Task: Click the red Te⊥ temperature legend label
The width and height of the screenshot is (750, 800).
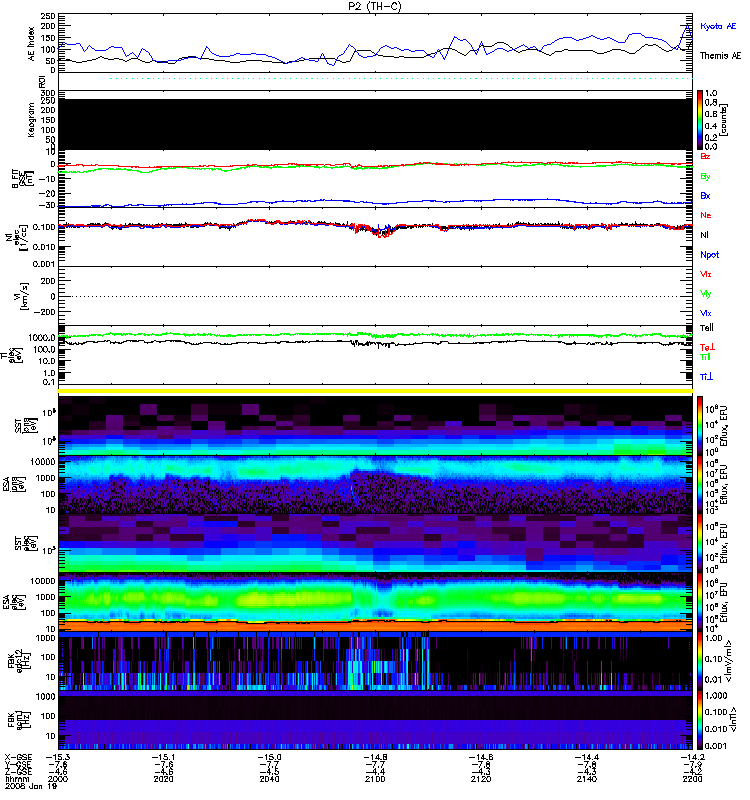Action: pyautogui.click(x=707, y=347)
